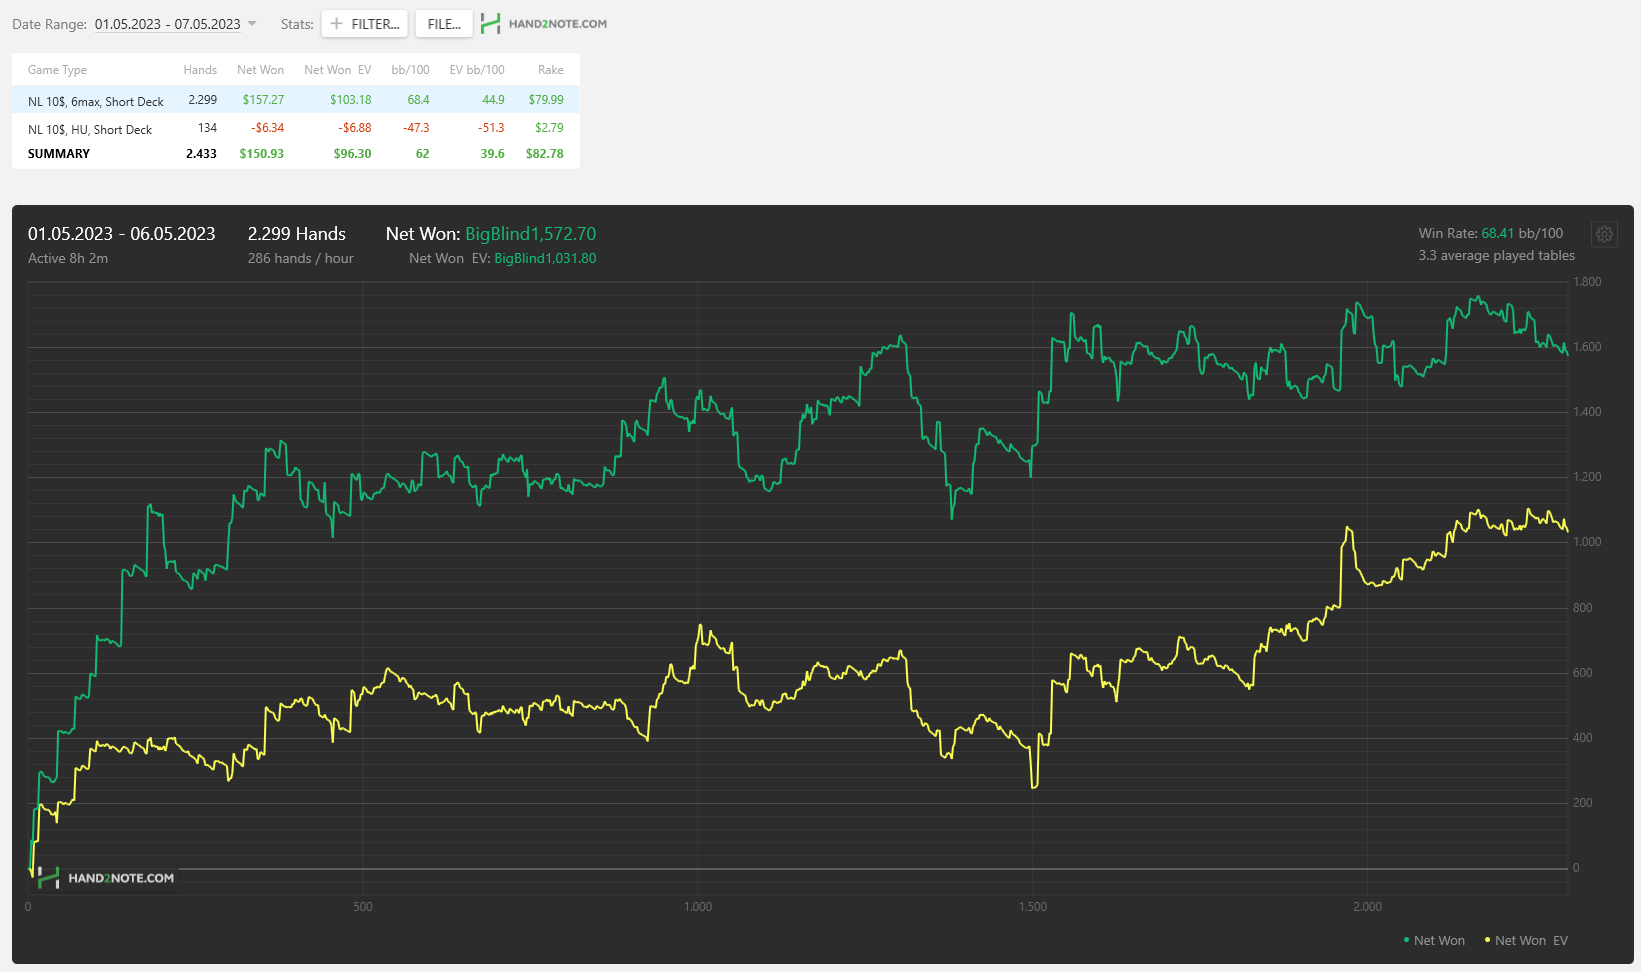Sort table by Rake column header
Image resolution: width=1641 pixels, height=972 pixels.
(550, 70)
